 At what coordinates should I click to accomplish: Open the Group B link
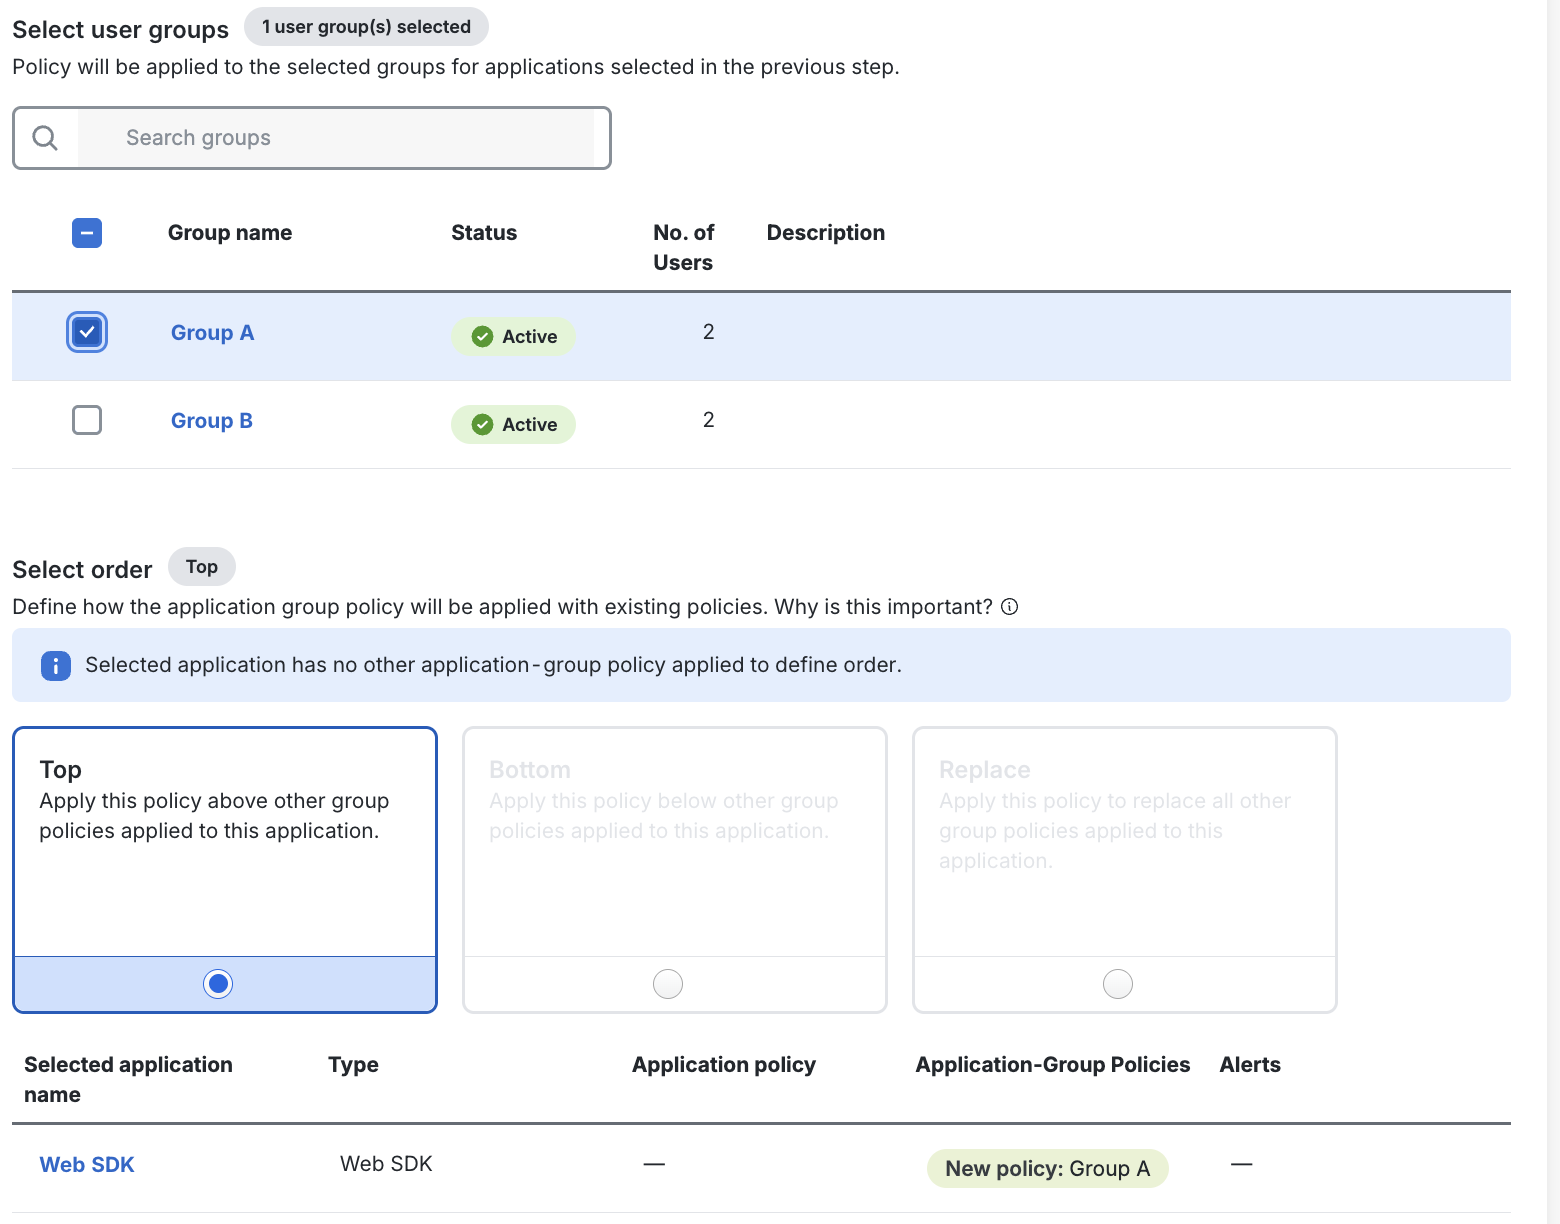click(x=211, y=420)
